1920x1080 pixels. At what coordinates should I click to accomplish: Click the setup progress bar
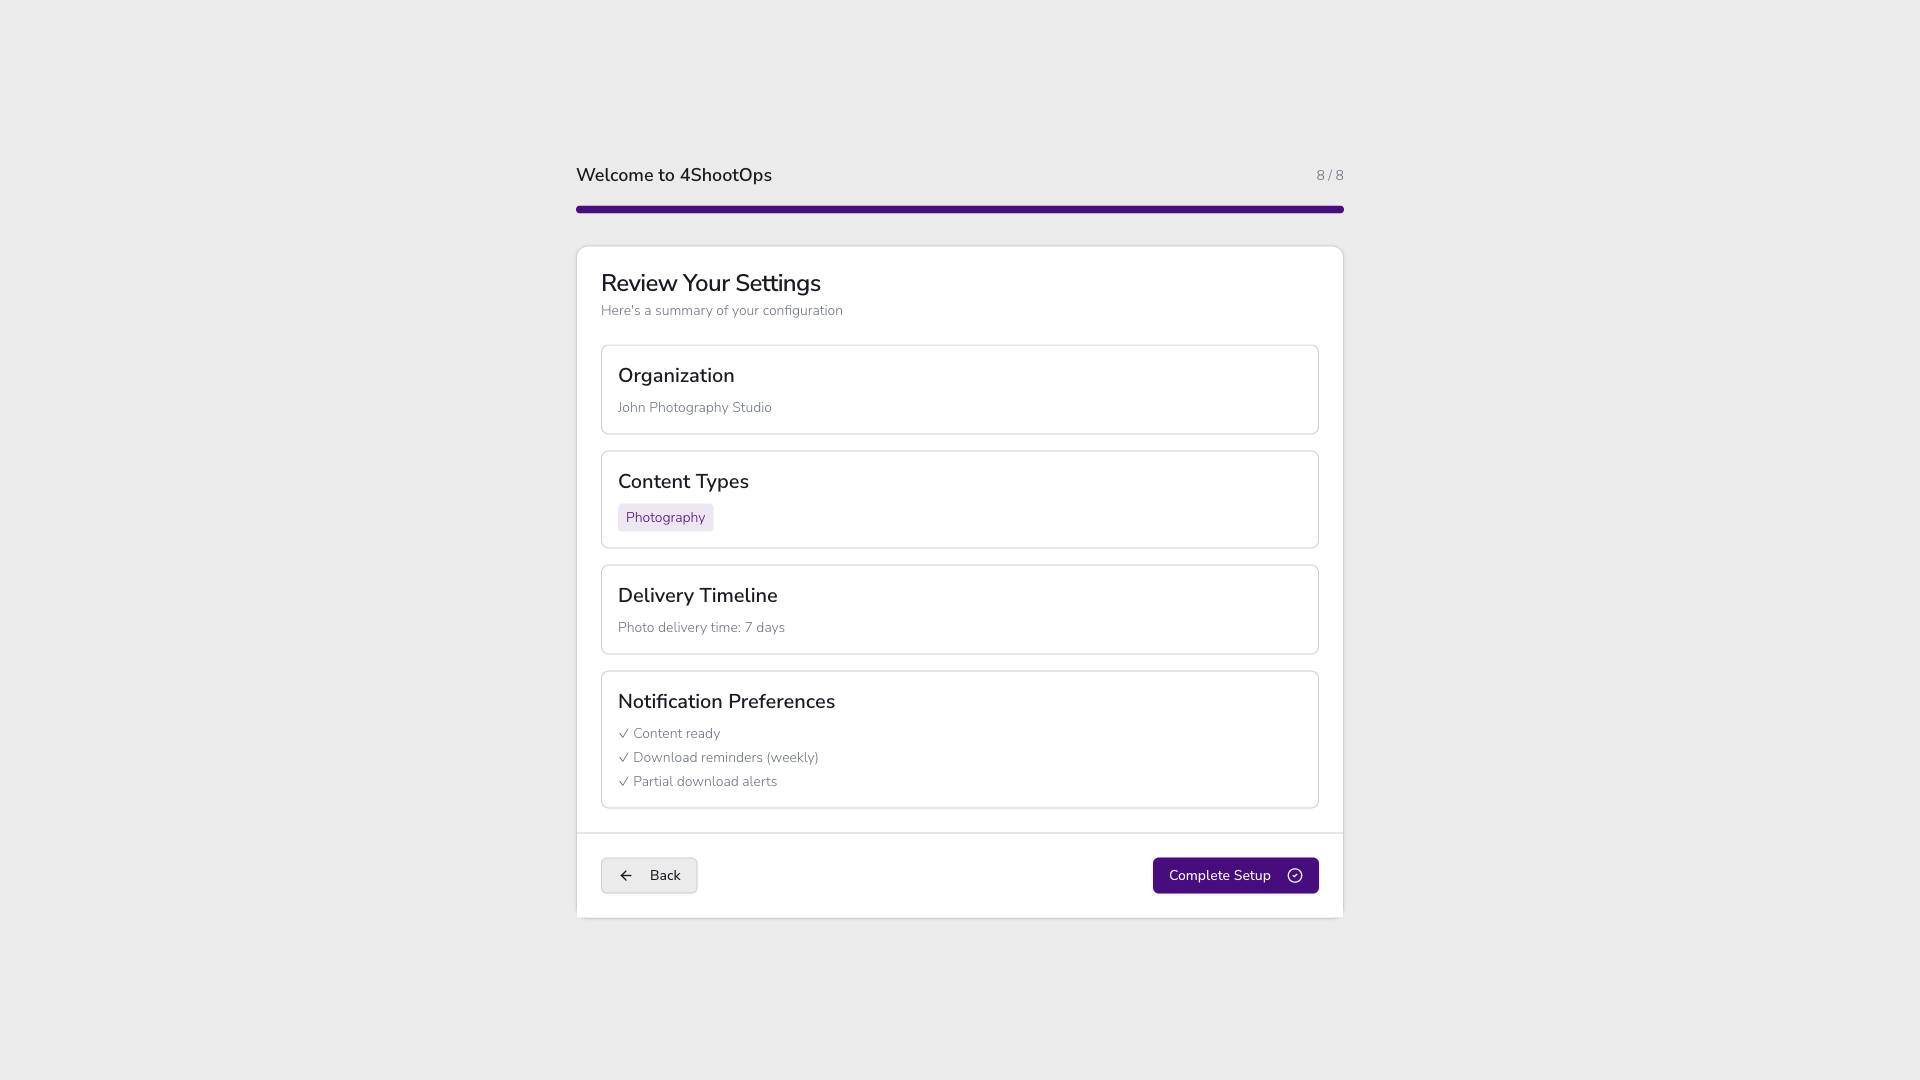point(959,209)
